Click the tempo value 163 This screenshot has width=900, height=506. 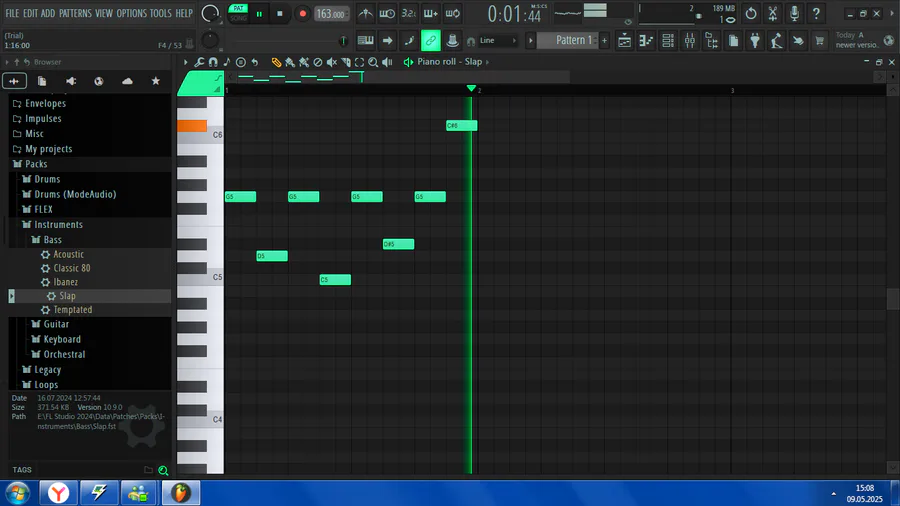[331, 14]
